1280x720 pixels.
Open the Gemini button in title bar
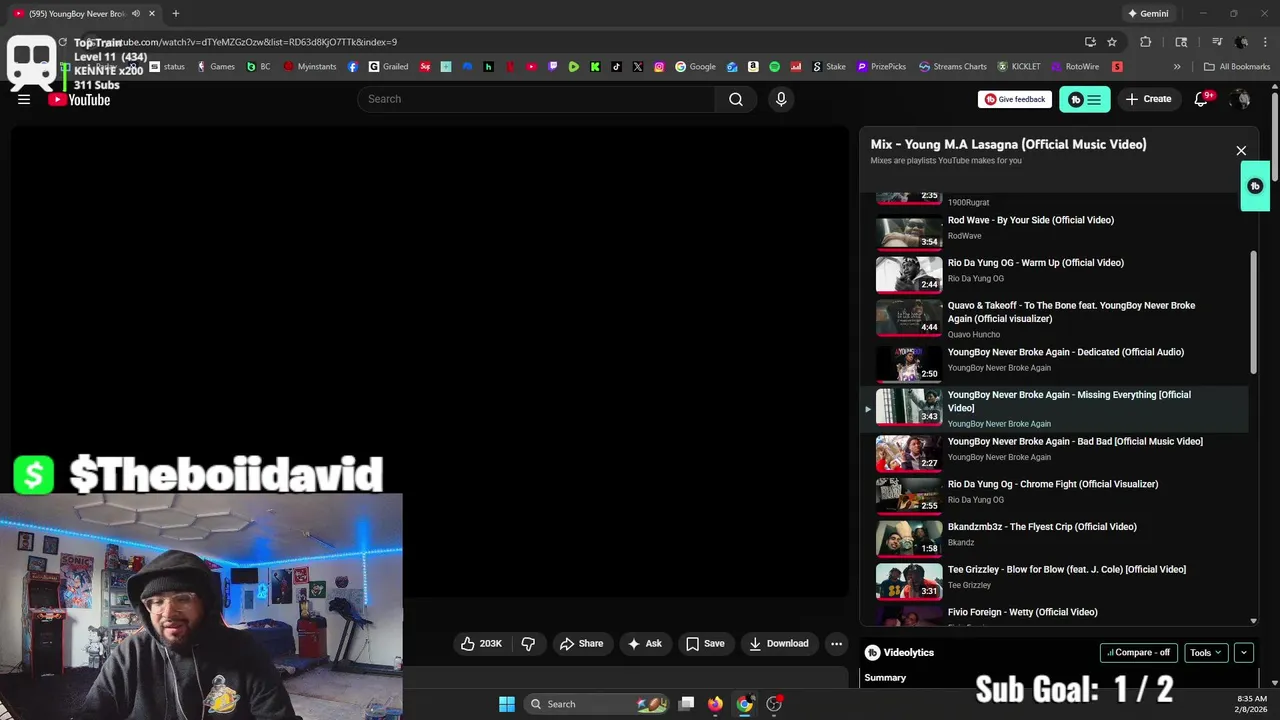(x=1147, y=14)
